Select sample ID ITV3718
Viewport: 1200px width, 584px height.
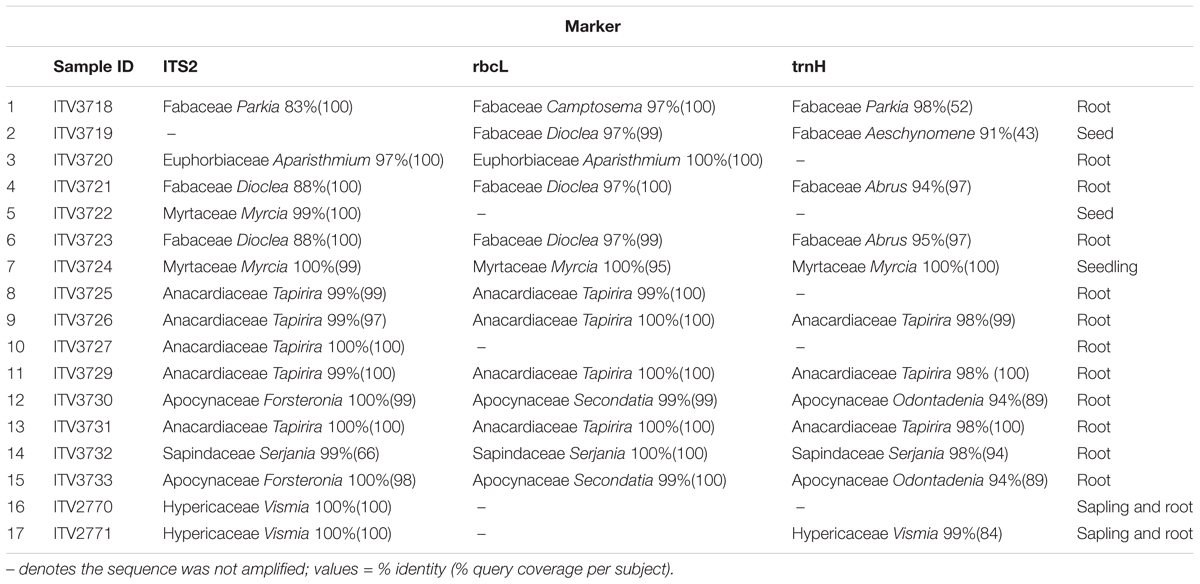tap(84, 105)
